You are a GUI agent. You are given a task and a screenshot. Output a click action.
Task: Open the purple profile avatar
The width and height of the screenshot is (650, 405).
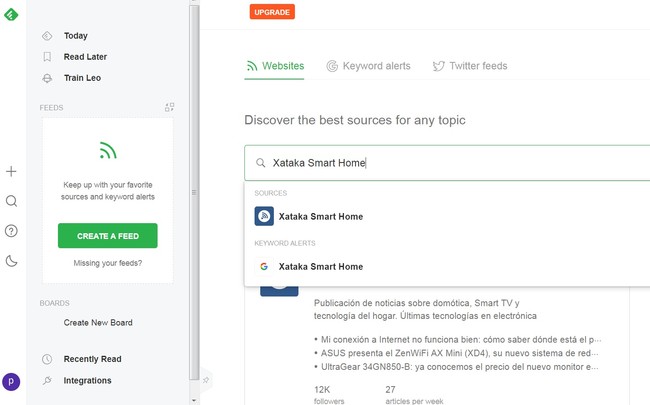[x=11, y=381]
